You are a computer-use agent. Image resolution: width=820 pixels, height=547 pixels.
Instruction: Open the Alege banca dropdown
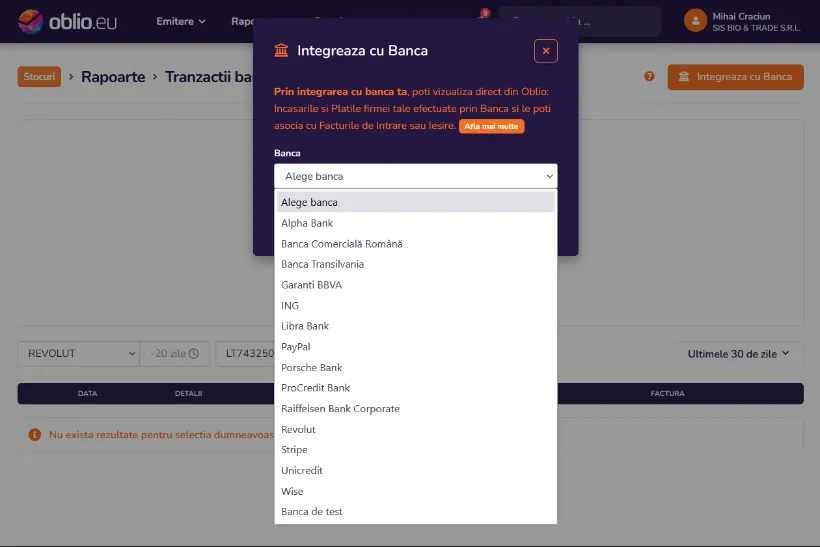click(416, 176)
